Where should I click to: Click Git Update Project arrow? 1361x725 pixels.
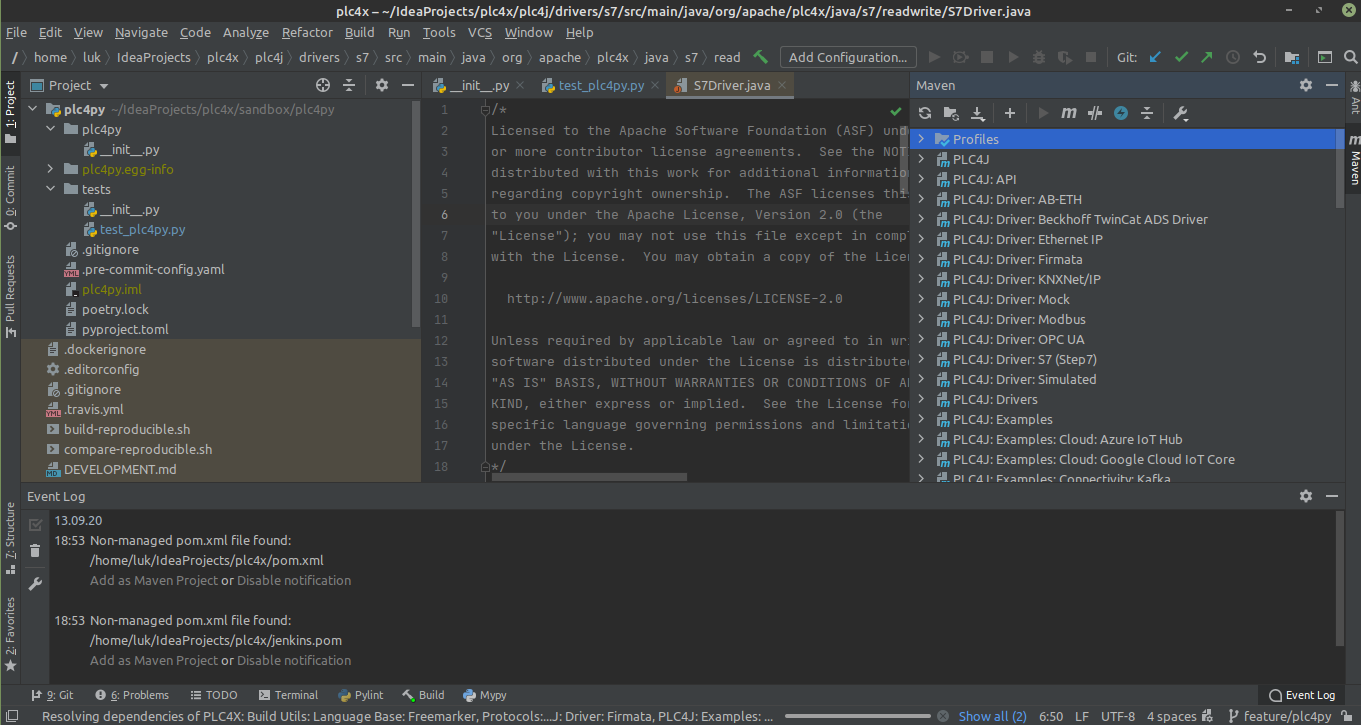click(x=1155, y=57)
